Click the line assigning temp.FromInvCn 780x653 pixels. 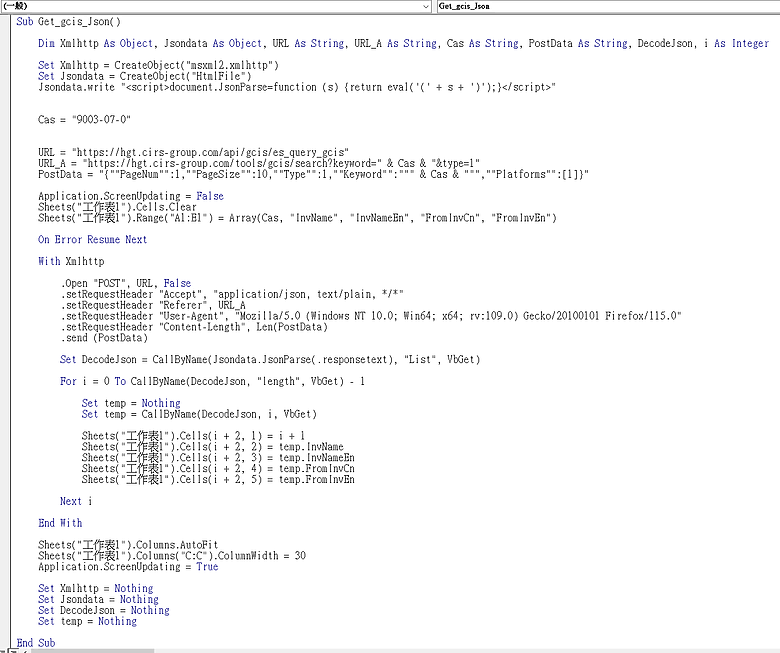(x=218, y=468)
